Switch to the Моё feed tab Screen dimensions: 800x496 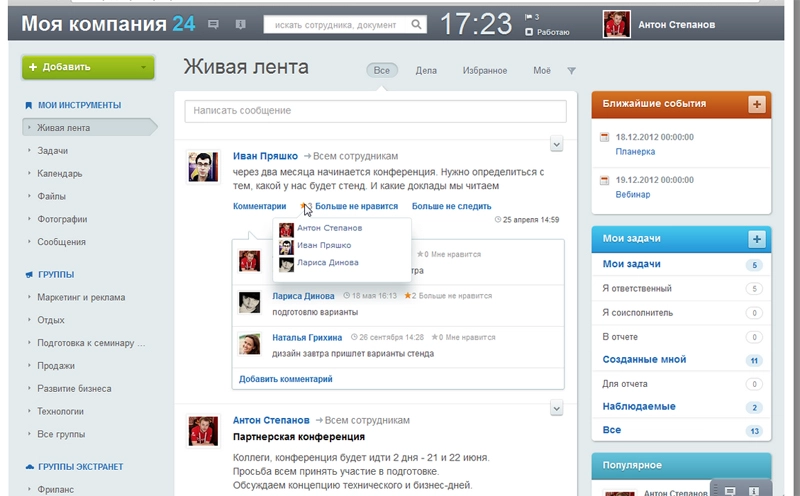pos(542,70)
